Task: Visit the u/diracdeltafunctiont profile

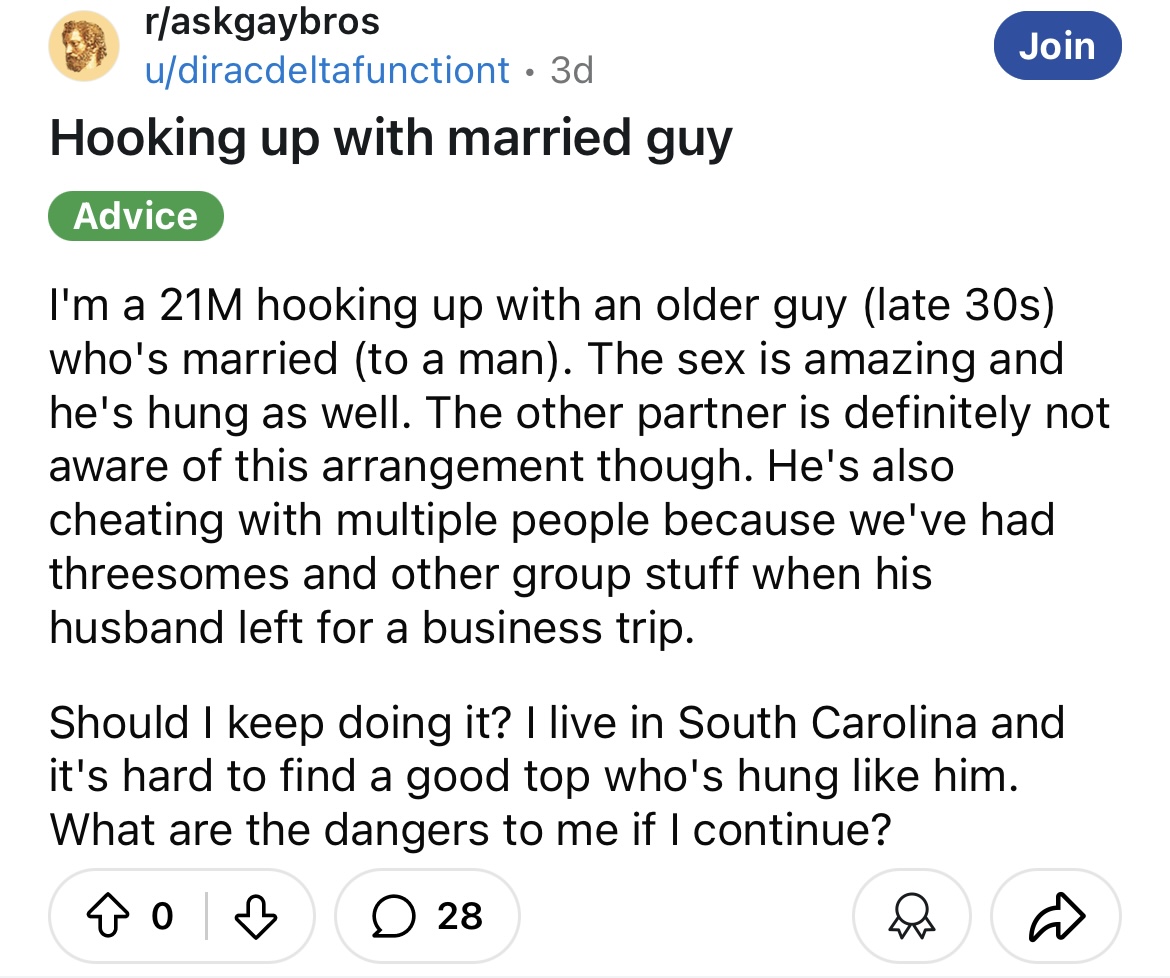Action: [328, 69]
